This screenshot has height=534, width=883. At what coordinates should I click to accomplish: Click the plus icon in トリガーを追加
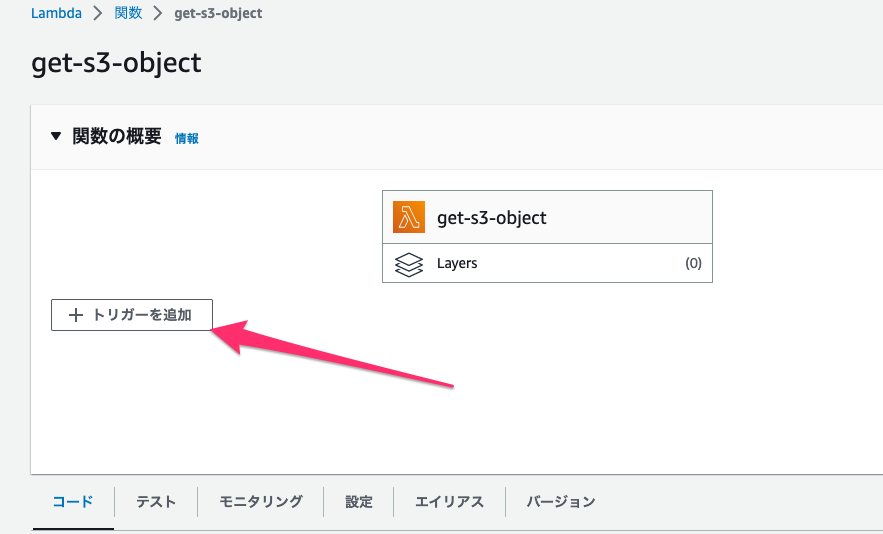click(75, 315)
